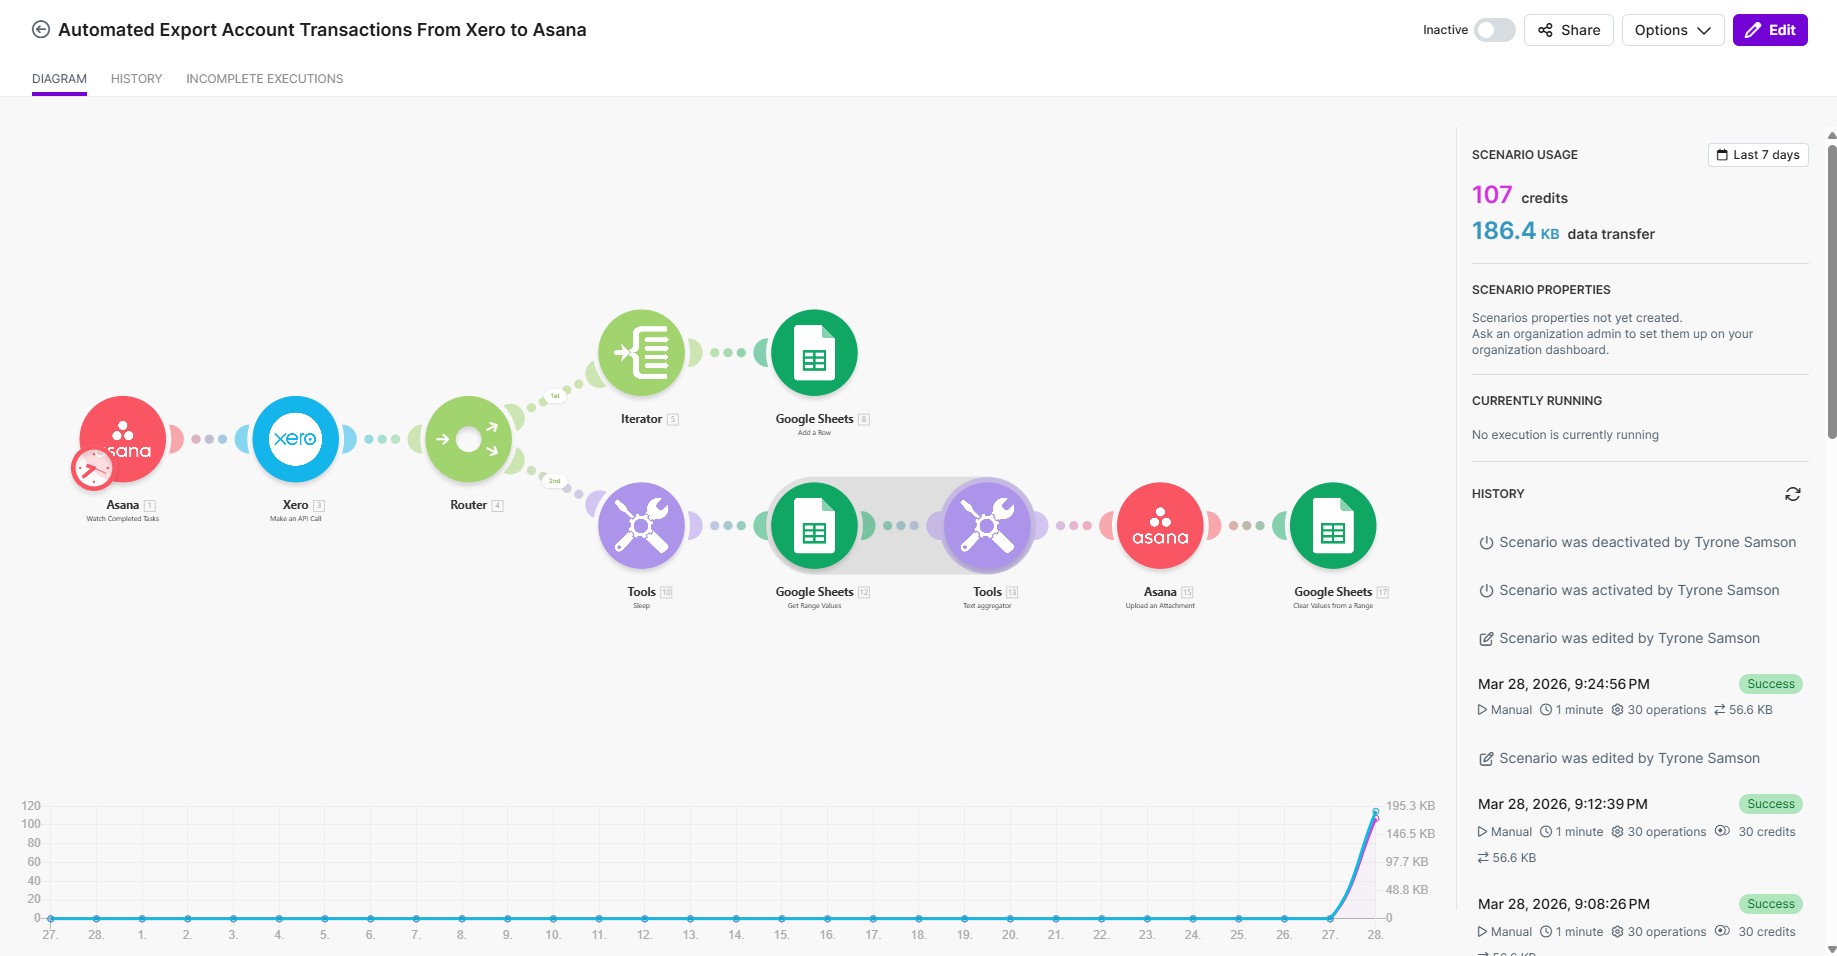Click the side panel scrollbar thumb
This screenshot has height=956, width=1837.
pyautogui.click(x=1831, y=290)
